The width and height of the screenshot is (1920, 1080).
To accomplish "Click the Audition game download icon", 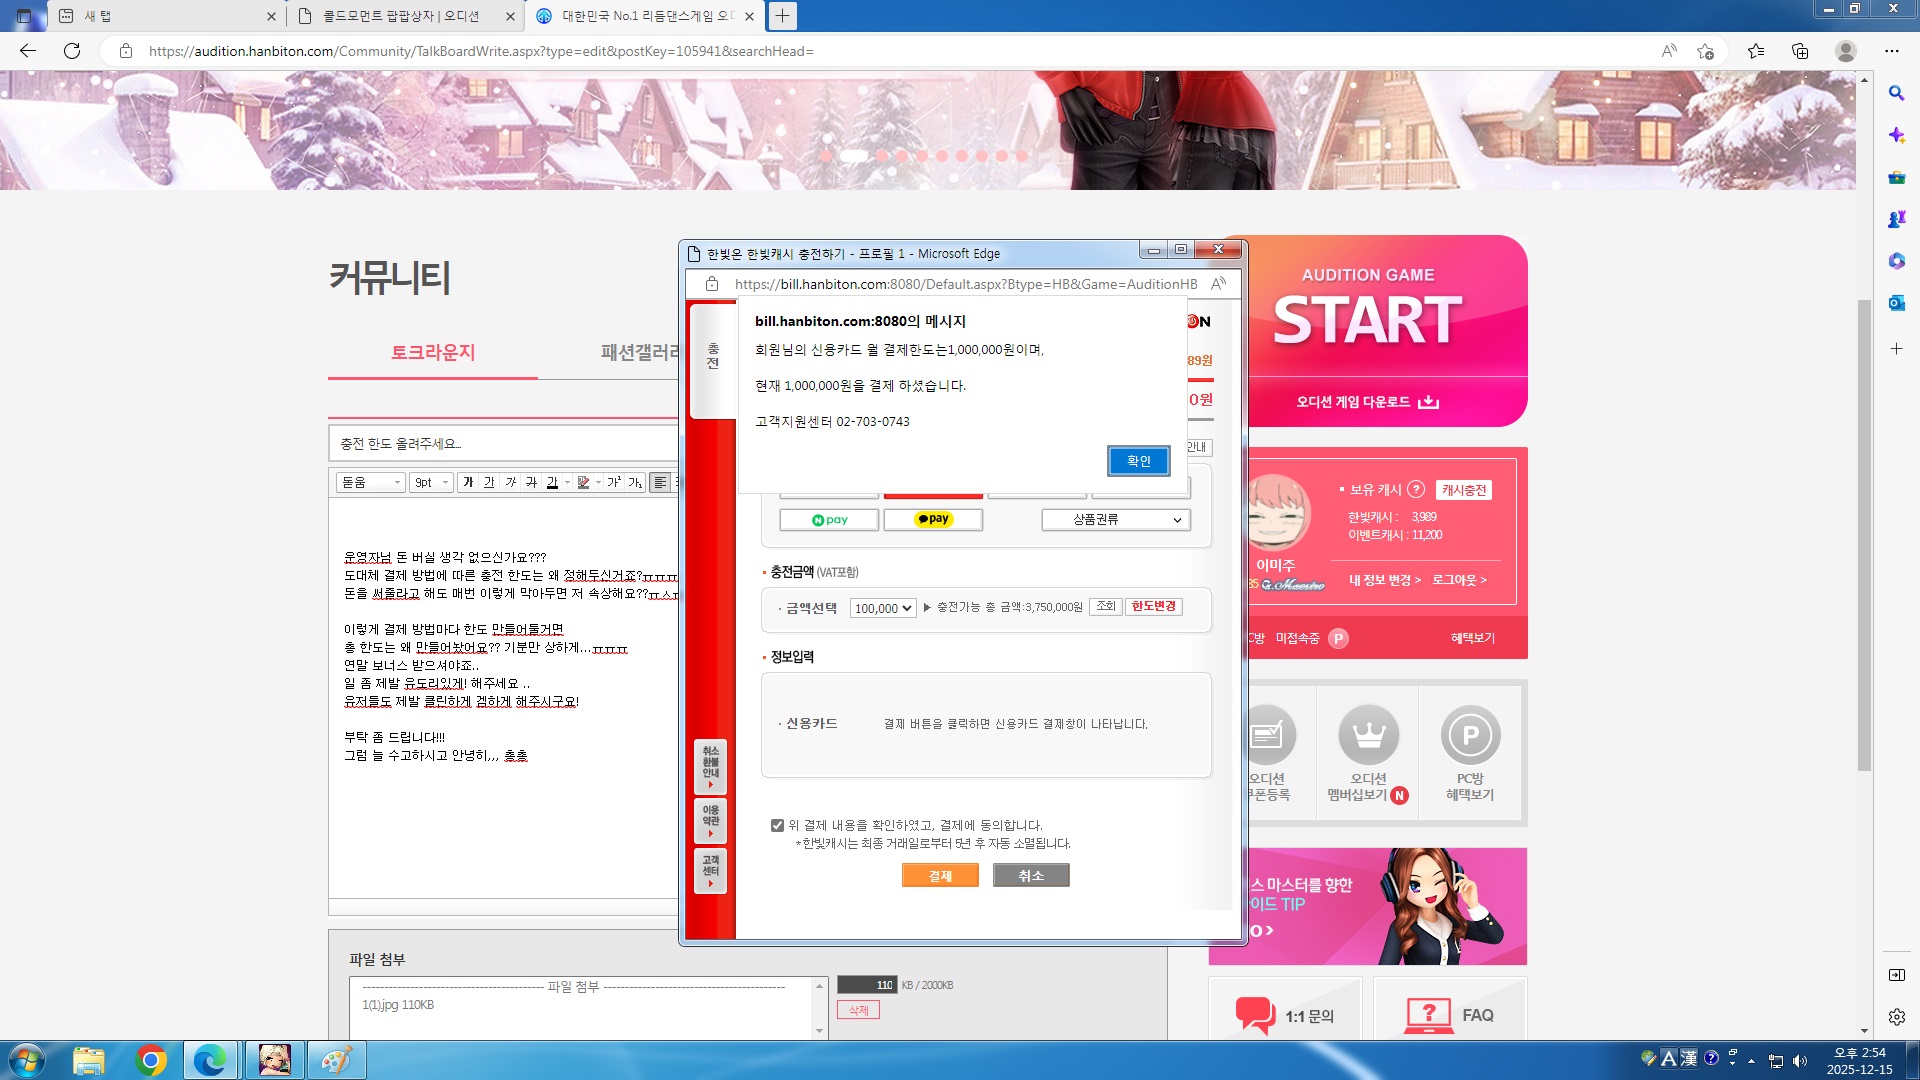I will (x=1429, y=402).
